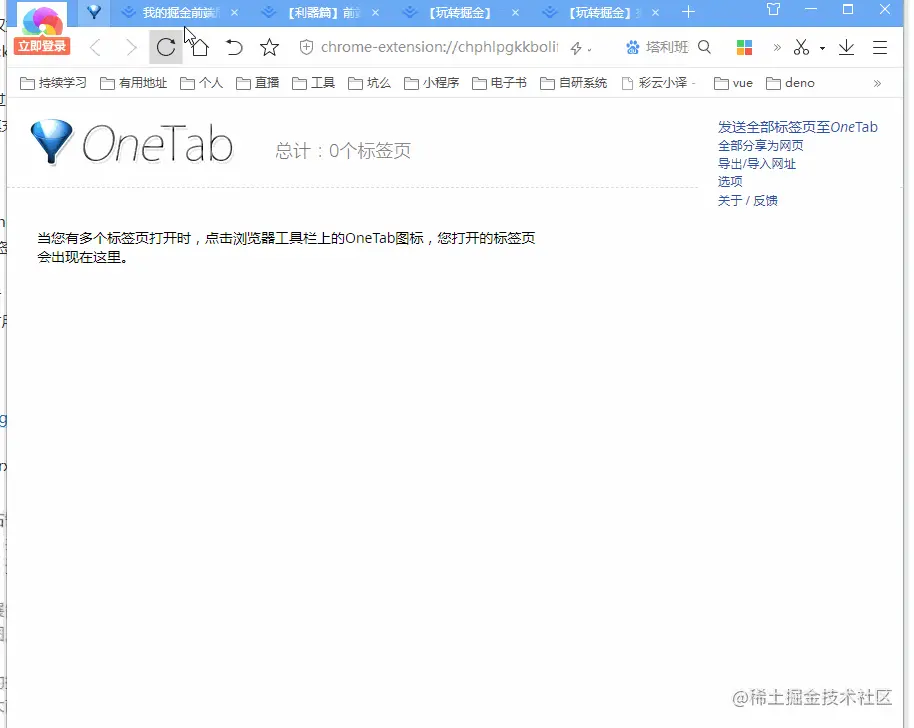
Task: Click the undo close tab icon
Action: coord(234,47)
